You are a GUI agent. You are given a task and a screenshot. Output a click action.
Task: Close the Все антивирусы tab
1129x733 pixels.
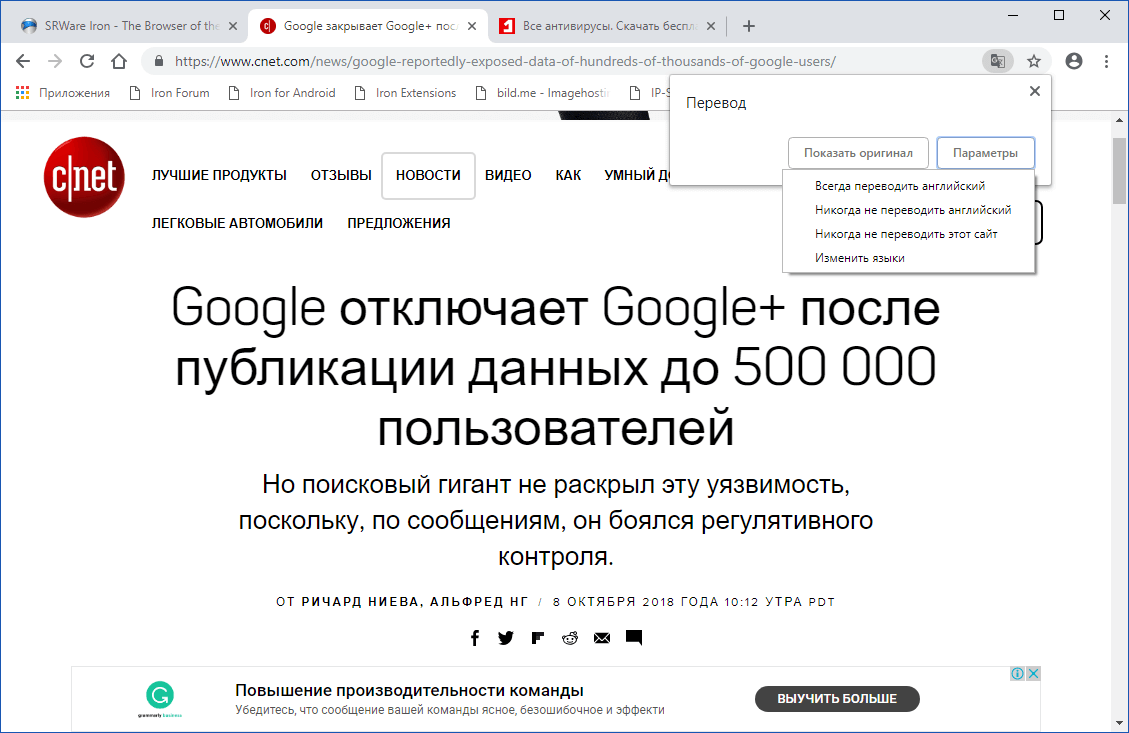pyautogui.click(x=711, y=26)
